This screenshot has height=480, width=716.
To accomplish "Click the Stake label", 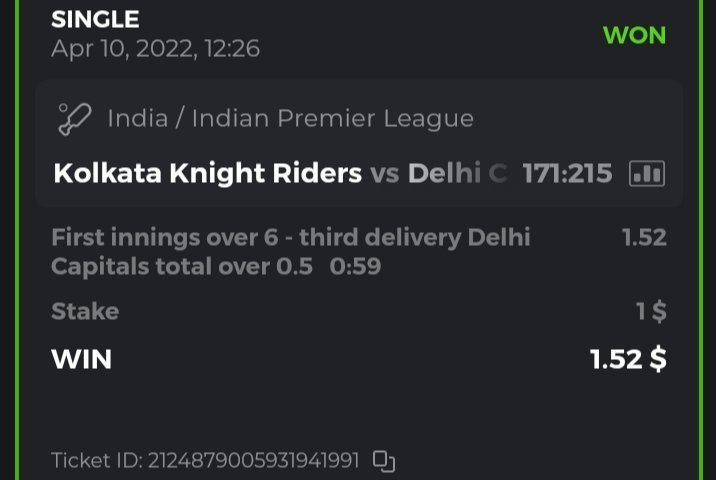I will click(85, 311).
